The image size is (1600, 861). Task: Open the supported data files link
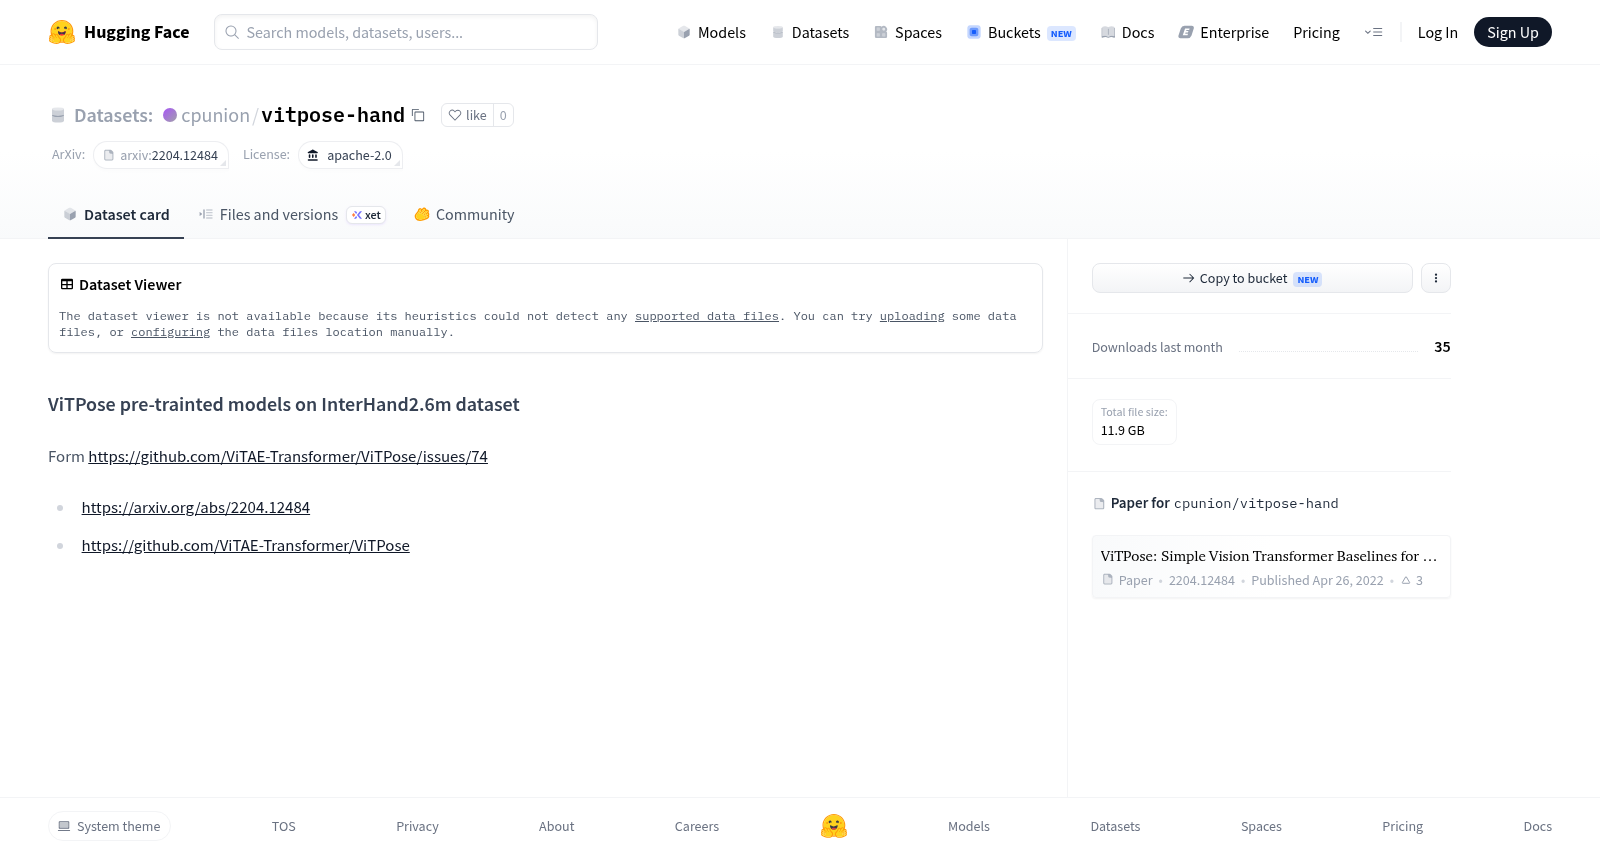click(707, 316)
